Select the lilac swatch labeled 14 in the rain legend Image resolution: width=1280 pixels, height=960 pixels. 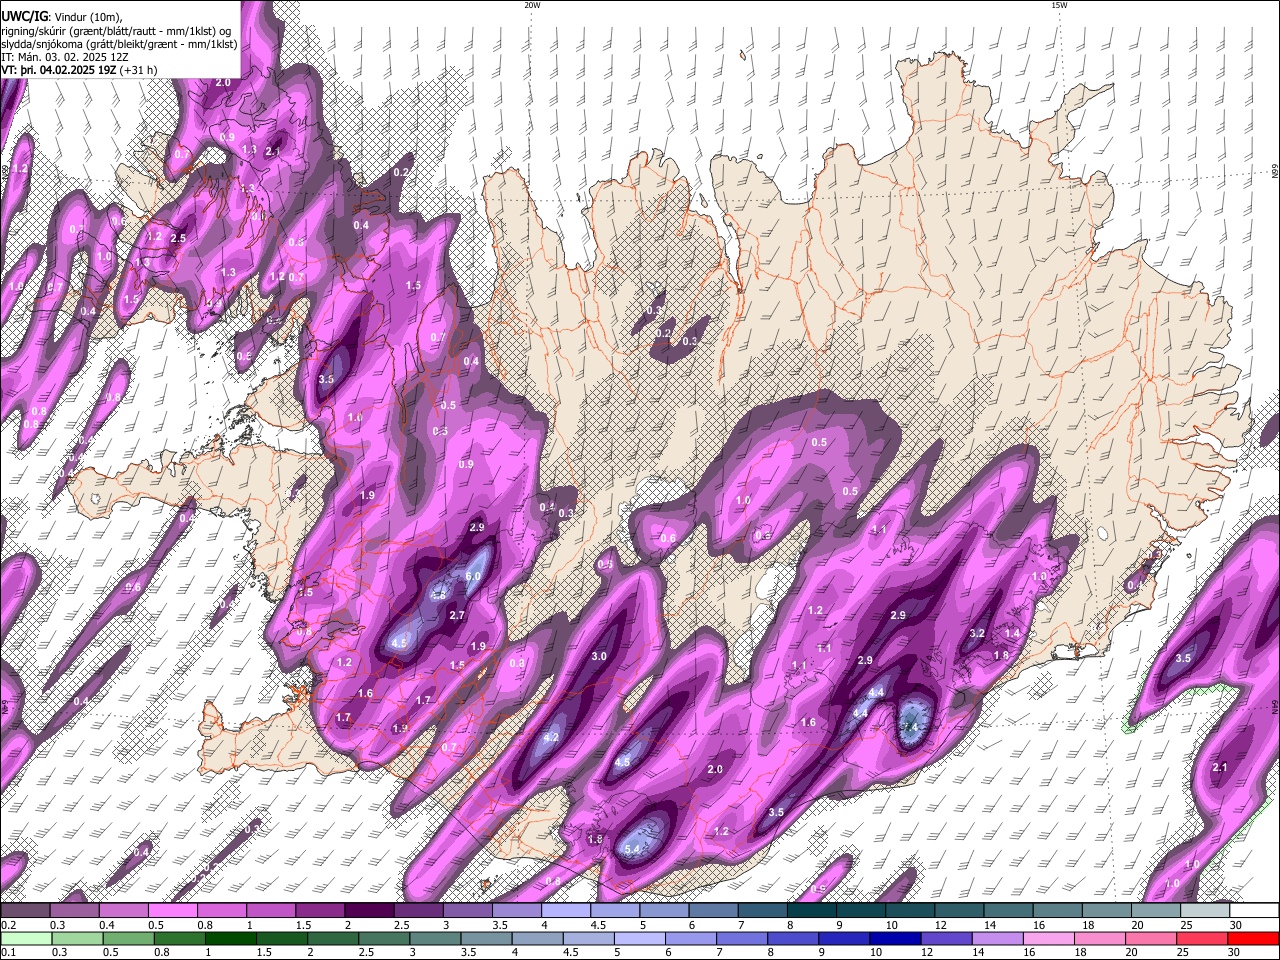click(996, 938)
